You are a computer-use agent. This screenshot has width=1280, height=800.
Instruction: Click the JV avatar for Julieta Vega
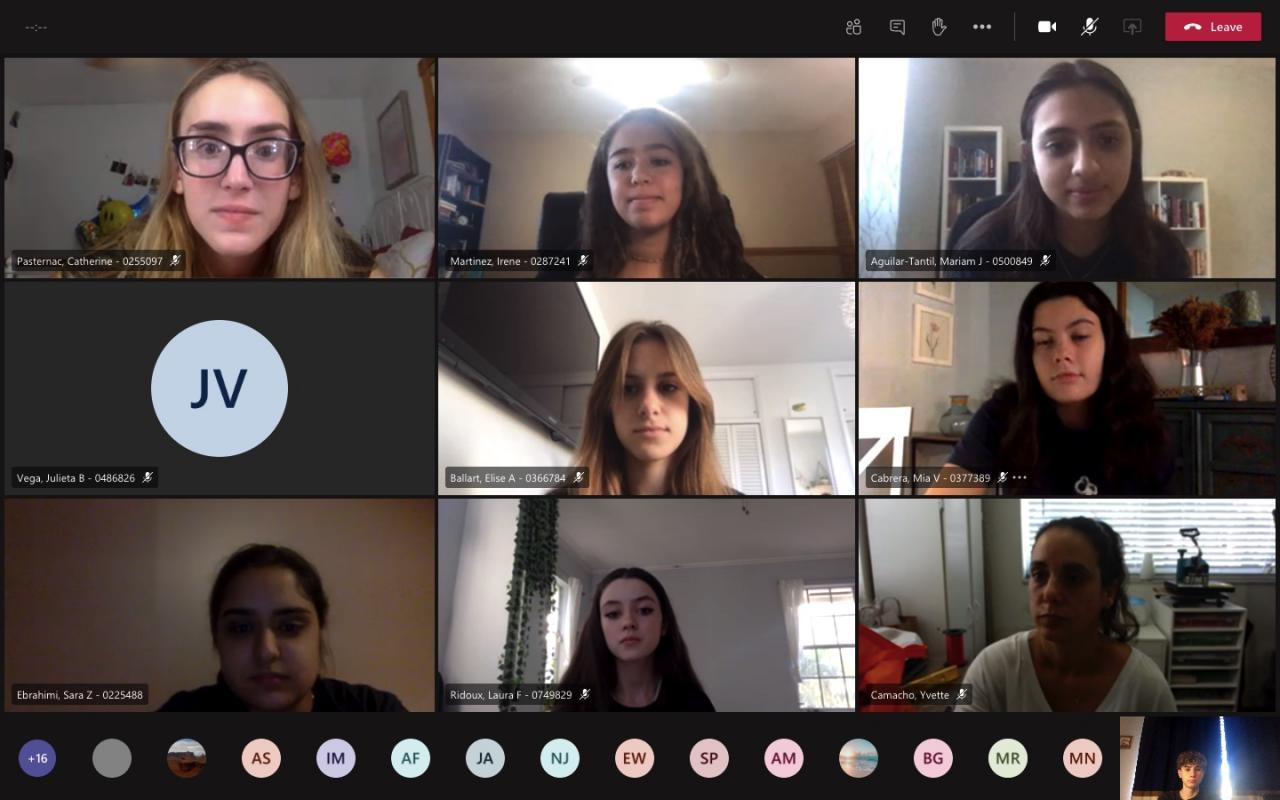pyautogui.click(x=219, y=389)
